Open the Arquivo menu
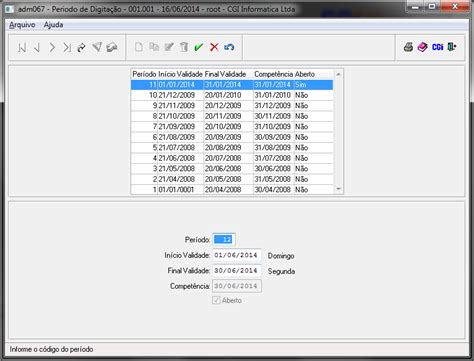 22,25
